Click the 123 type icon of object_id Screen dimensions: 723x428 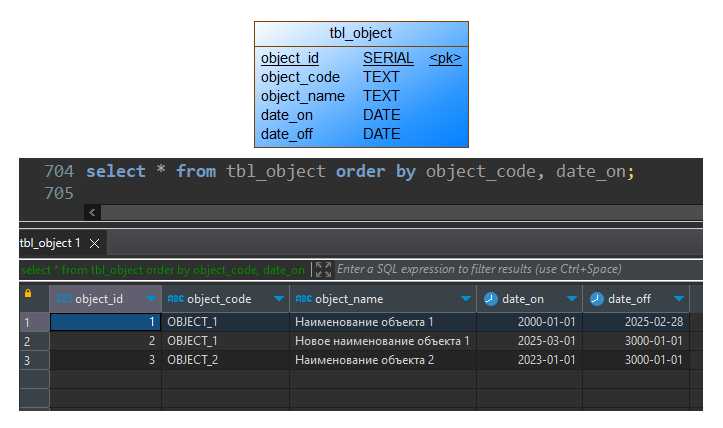63,299
